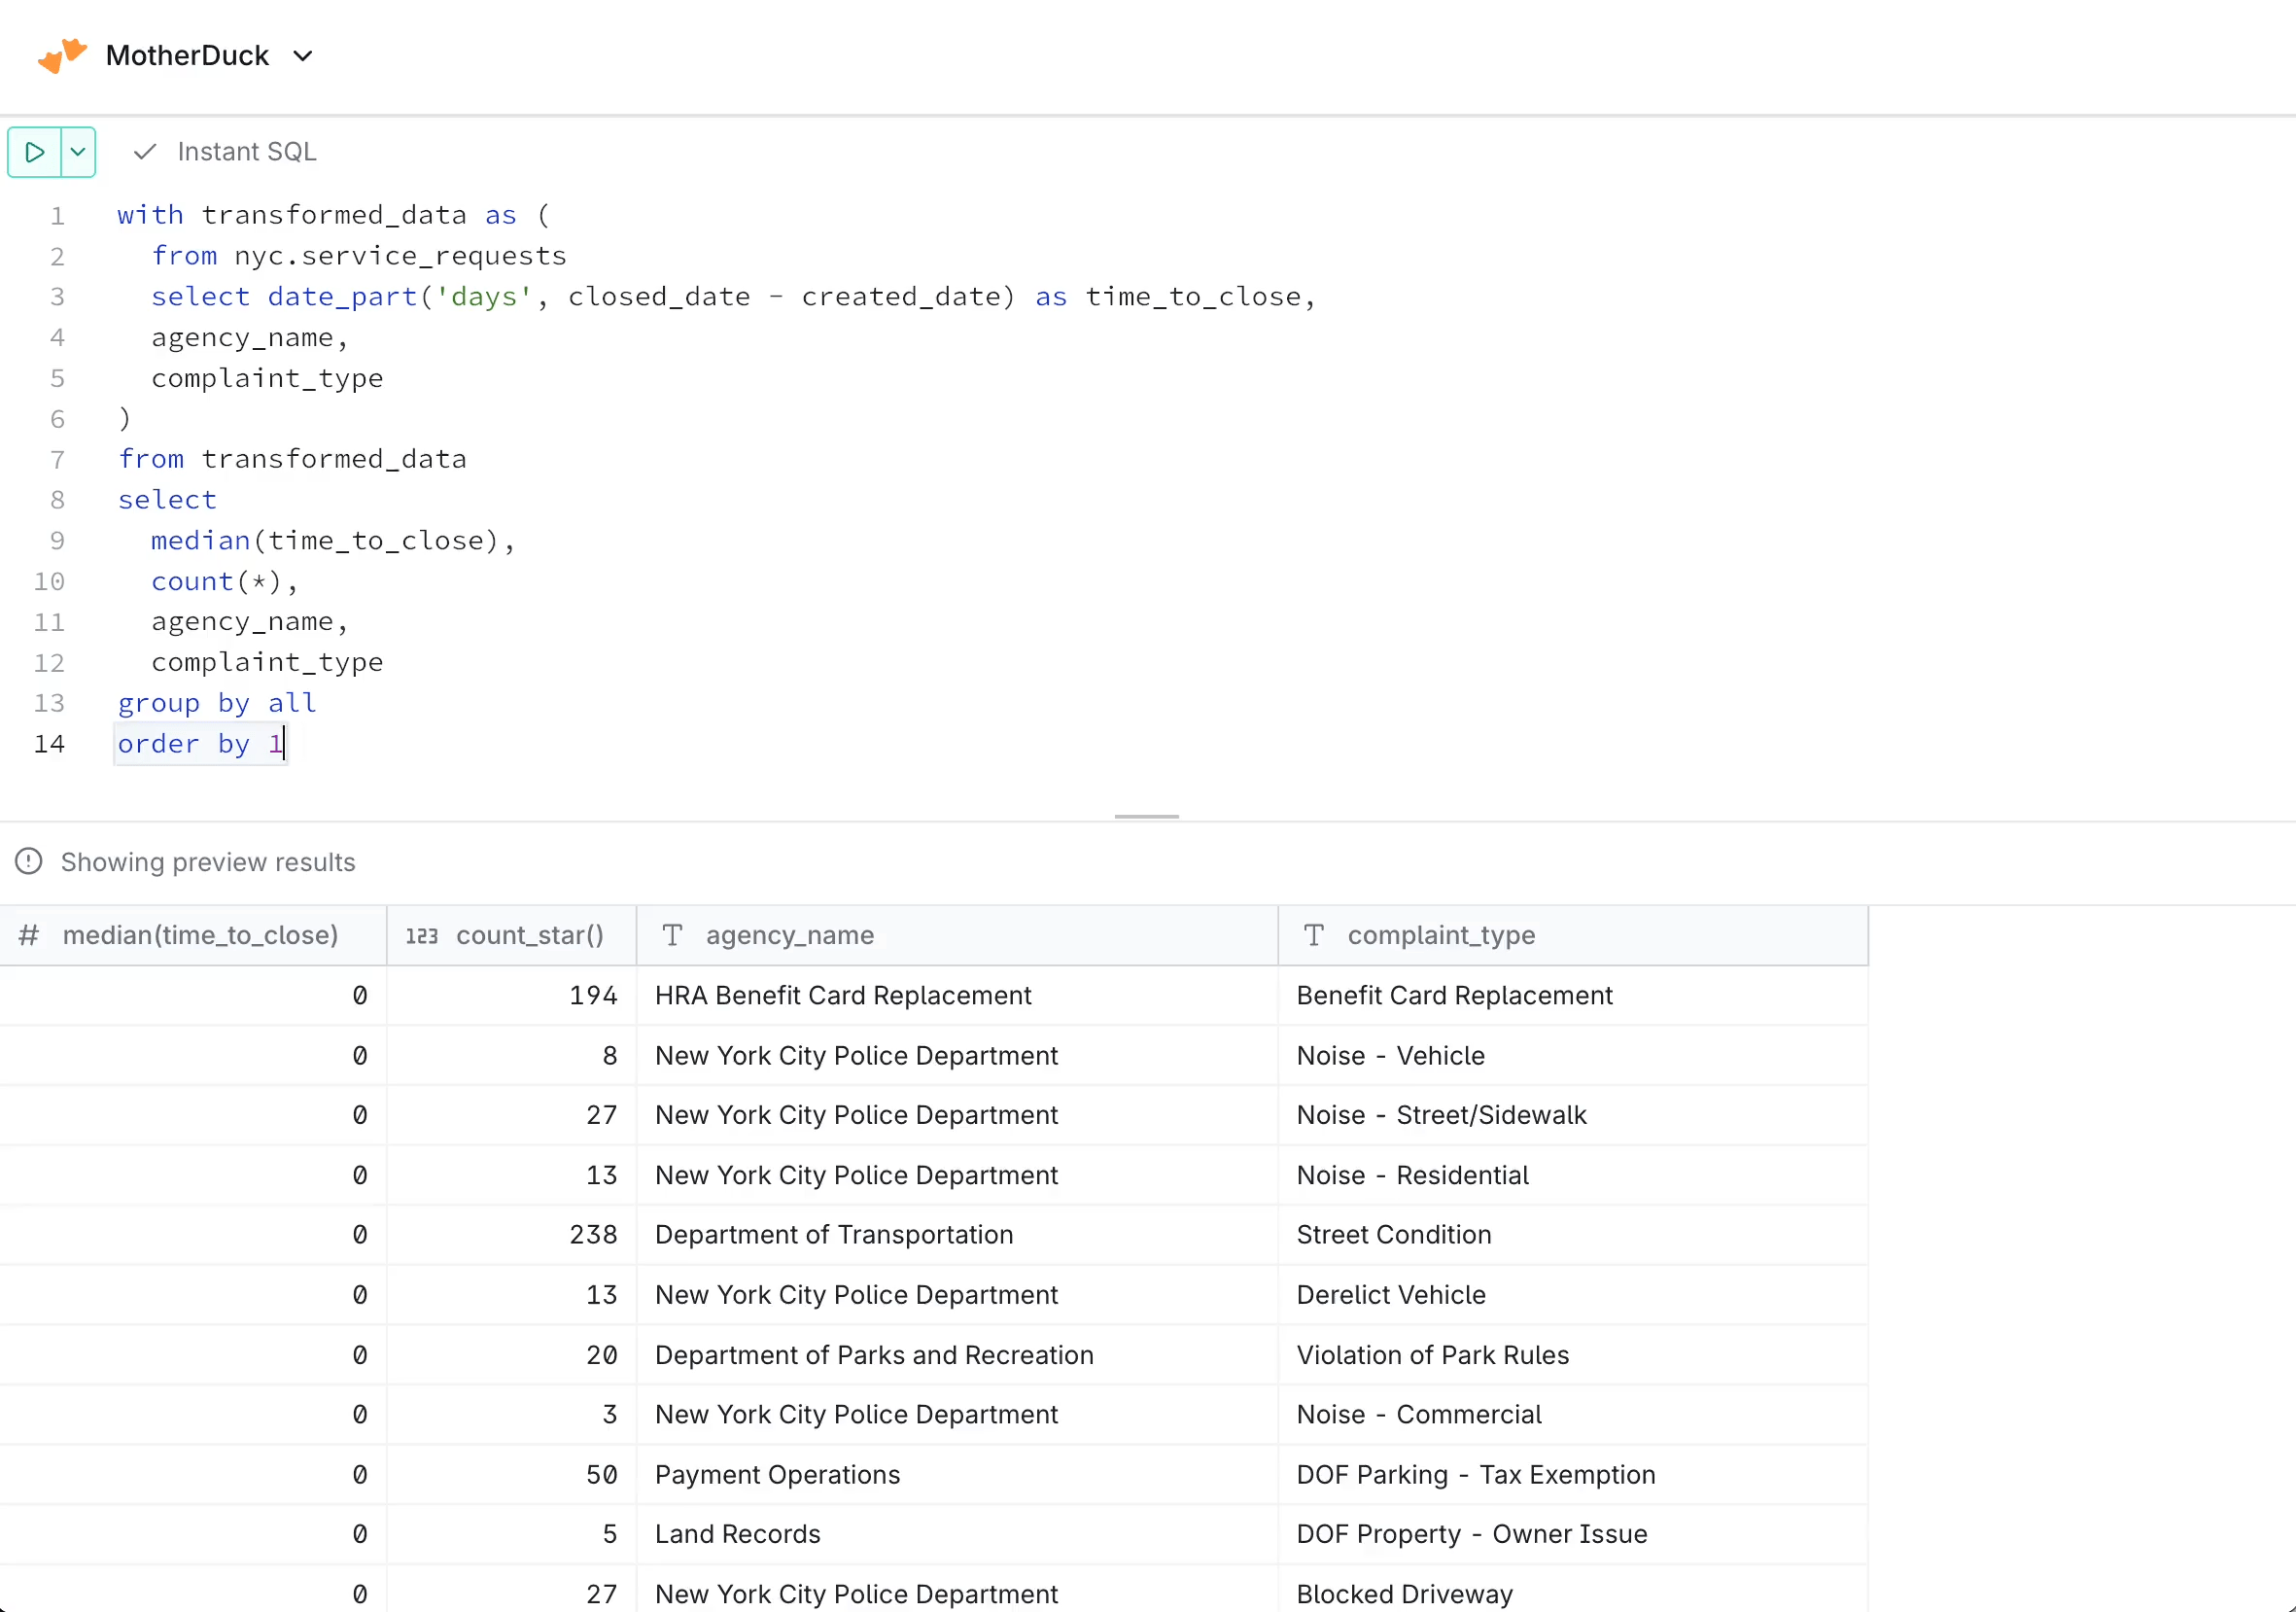Viewport: 2296px width, 1612px height.
Task: Click the HRA Benefit Card Replacement cell
Action: [842, 995]
